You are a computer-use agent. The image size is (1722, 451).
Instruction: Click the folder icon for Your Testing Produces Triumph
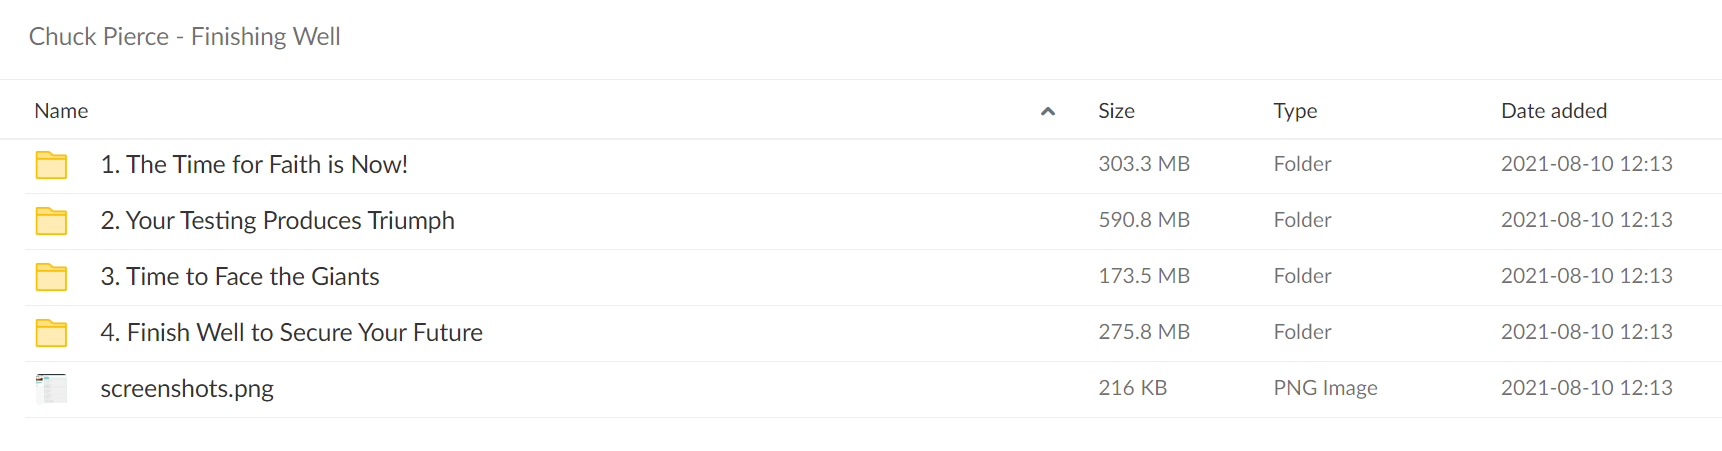coord(51,221)
